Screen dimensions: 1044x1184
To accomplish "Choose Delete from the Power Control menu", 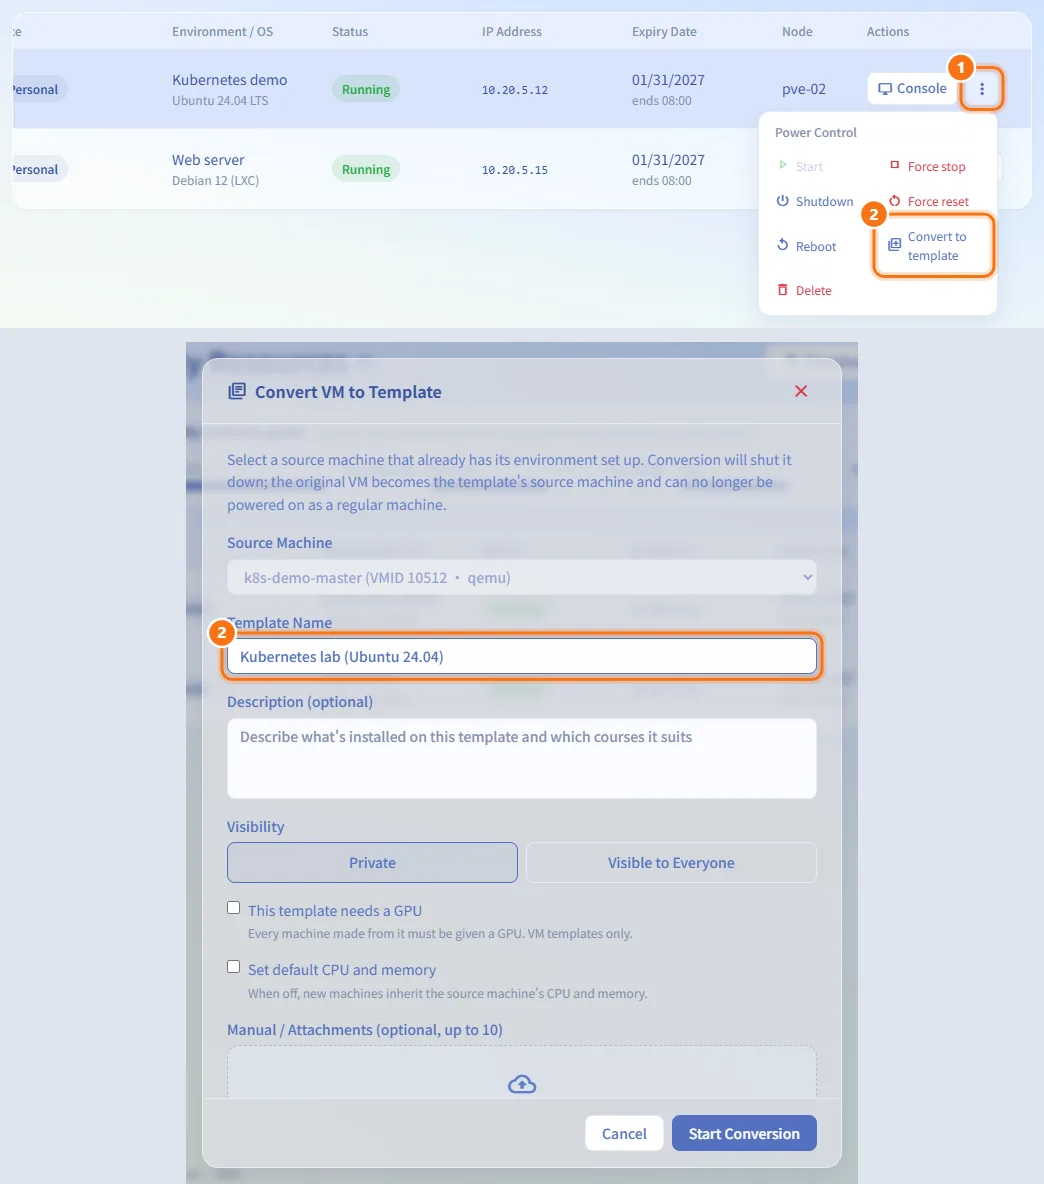I will pyautogui.click(x=804, y=291).
